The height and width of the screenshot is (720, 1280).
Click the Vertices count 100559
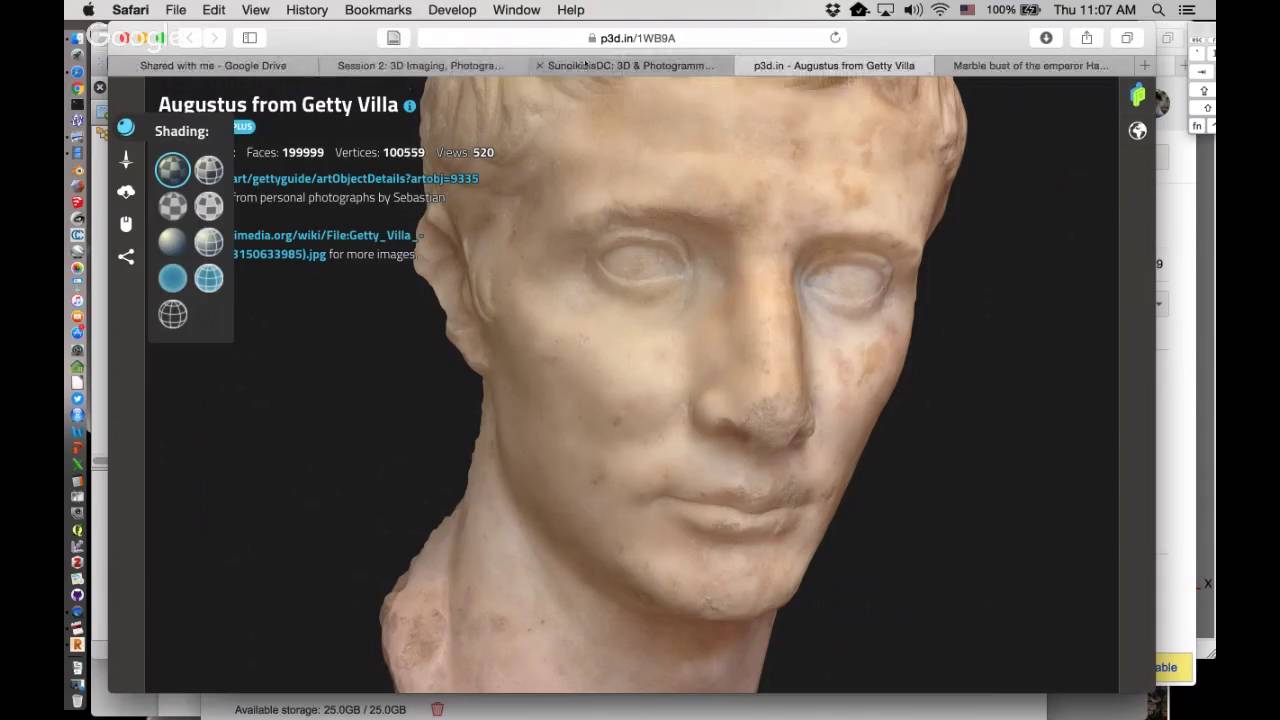pos(404,153)
